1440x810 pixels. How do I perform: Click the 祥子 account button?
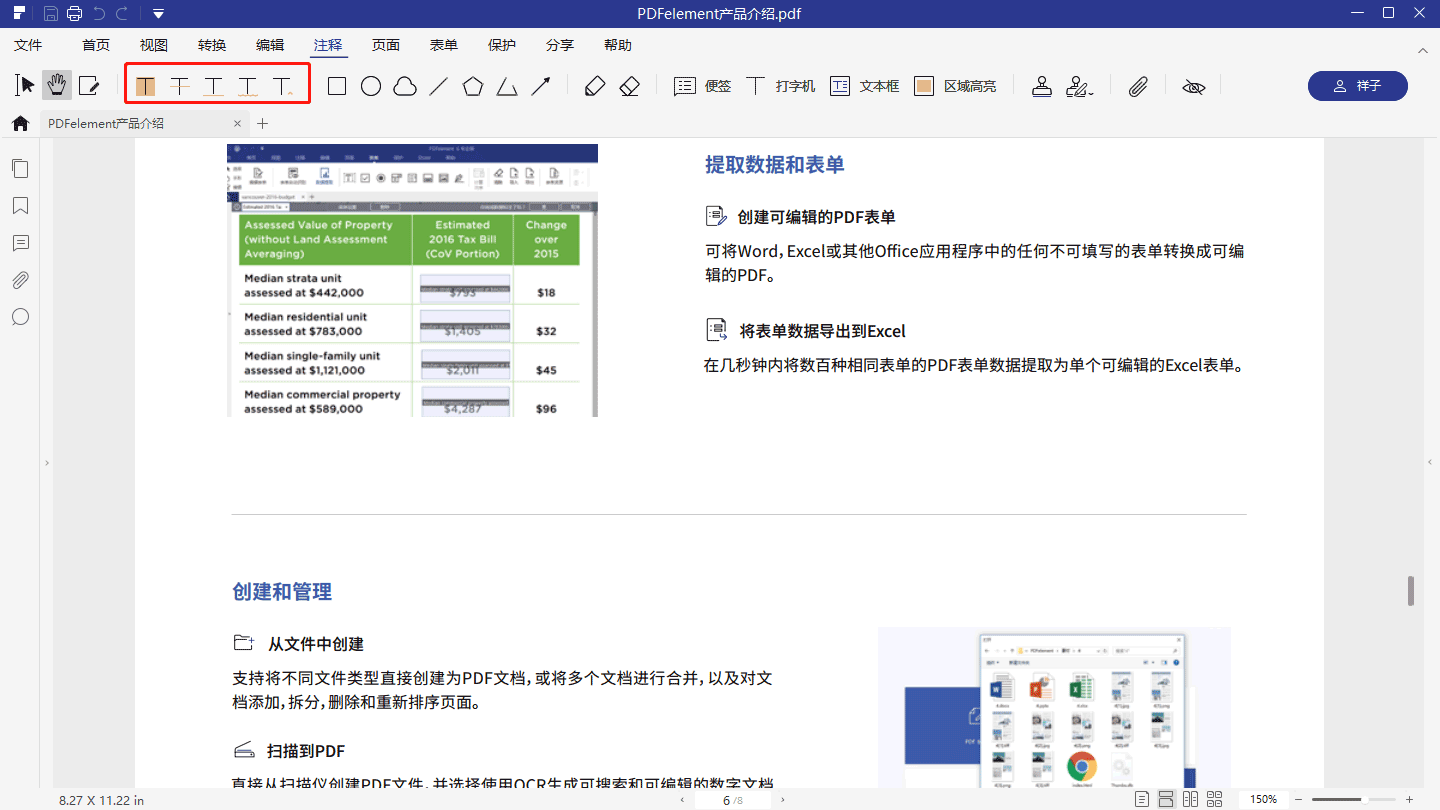coord(1357,86)
